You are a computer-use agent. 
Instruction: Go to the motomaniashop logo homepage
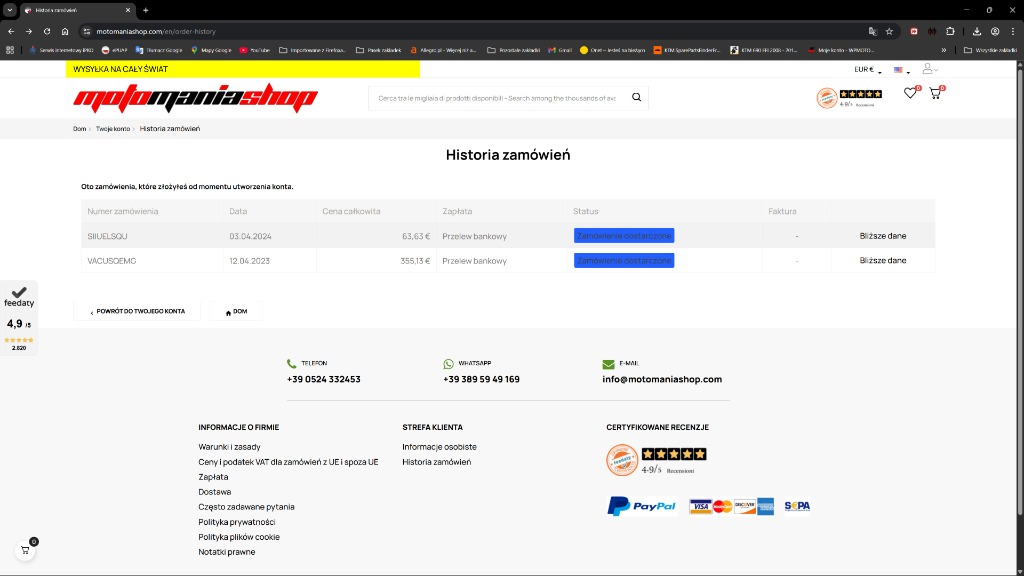(x=195, y=98)
